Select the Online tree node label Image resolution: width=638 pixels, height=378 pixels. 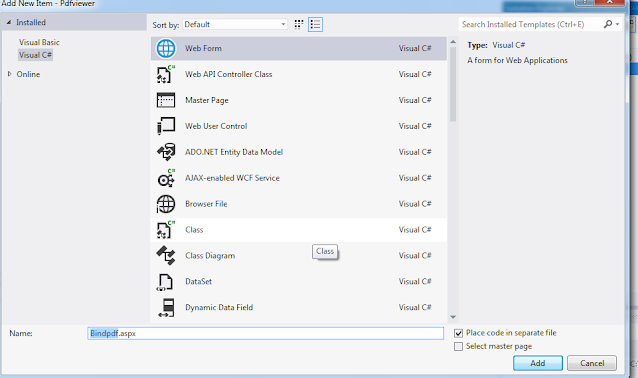pos(28,74)
